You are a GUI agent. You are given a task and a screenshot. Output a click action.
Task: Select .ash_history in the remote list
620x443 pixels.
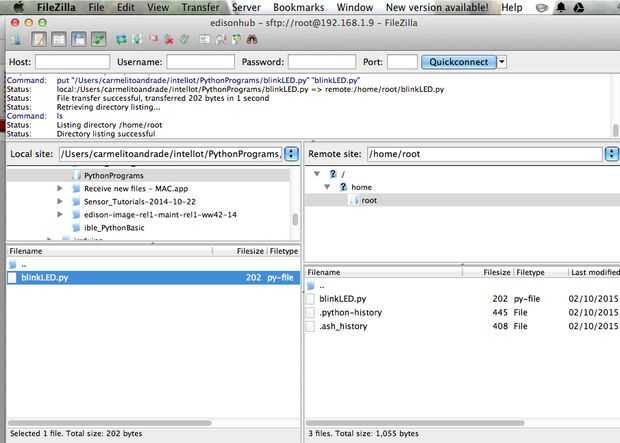[462, 326]
